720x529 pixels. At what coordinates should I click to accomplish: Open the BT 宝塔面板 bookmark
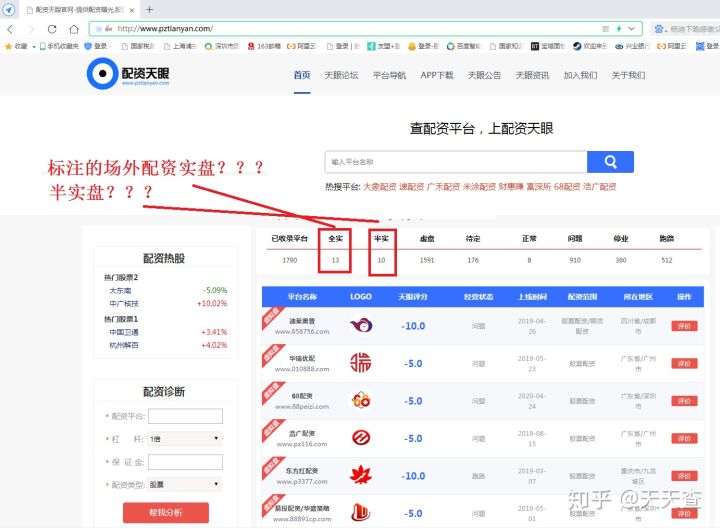(548, 46)
